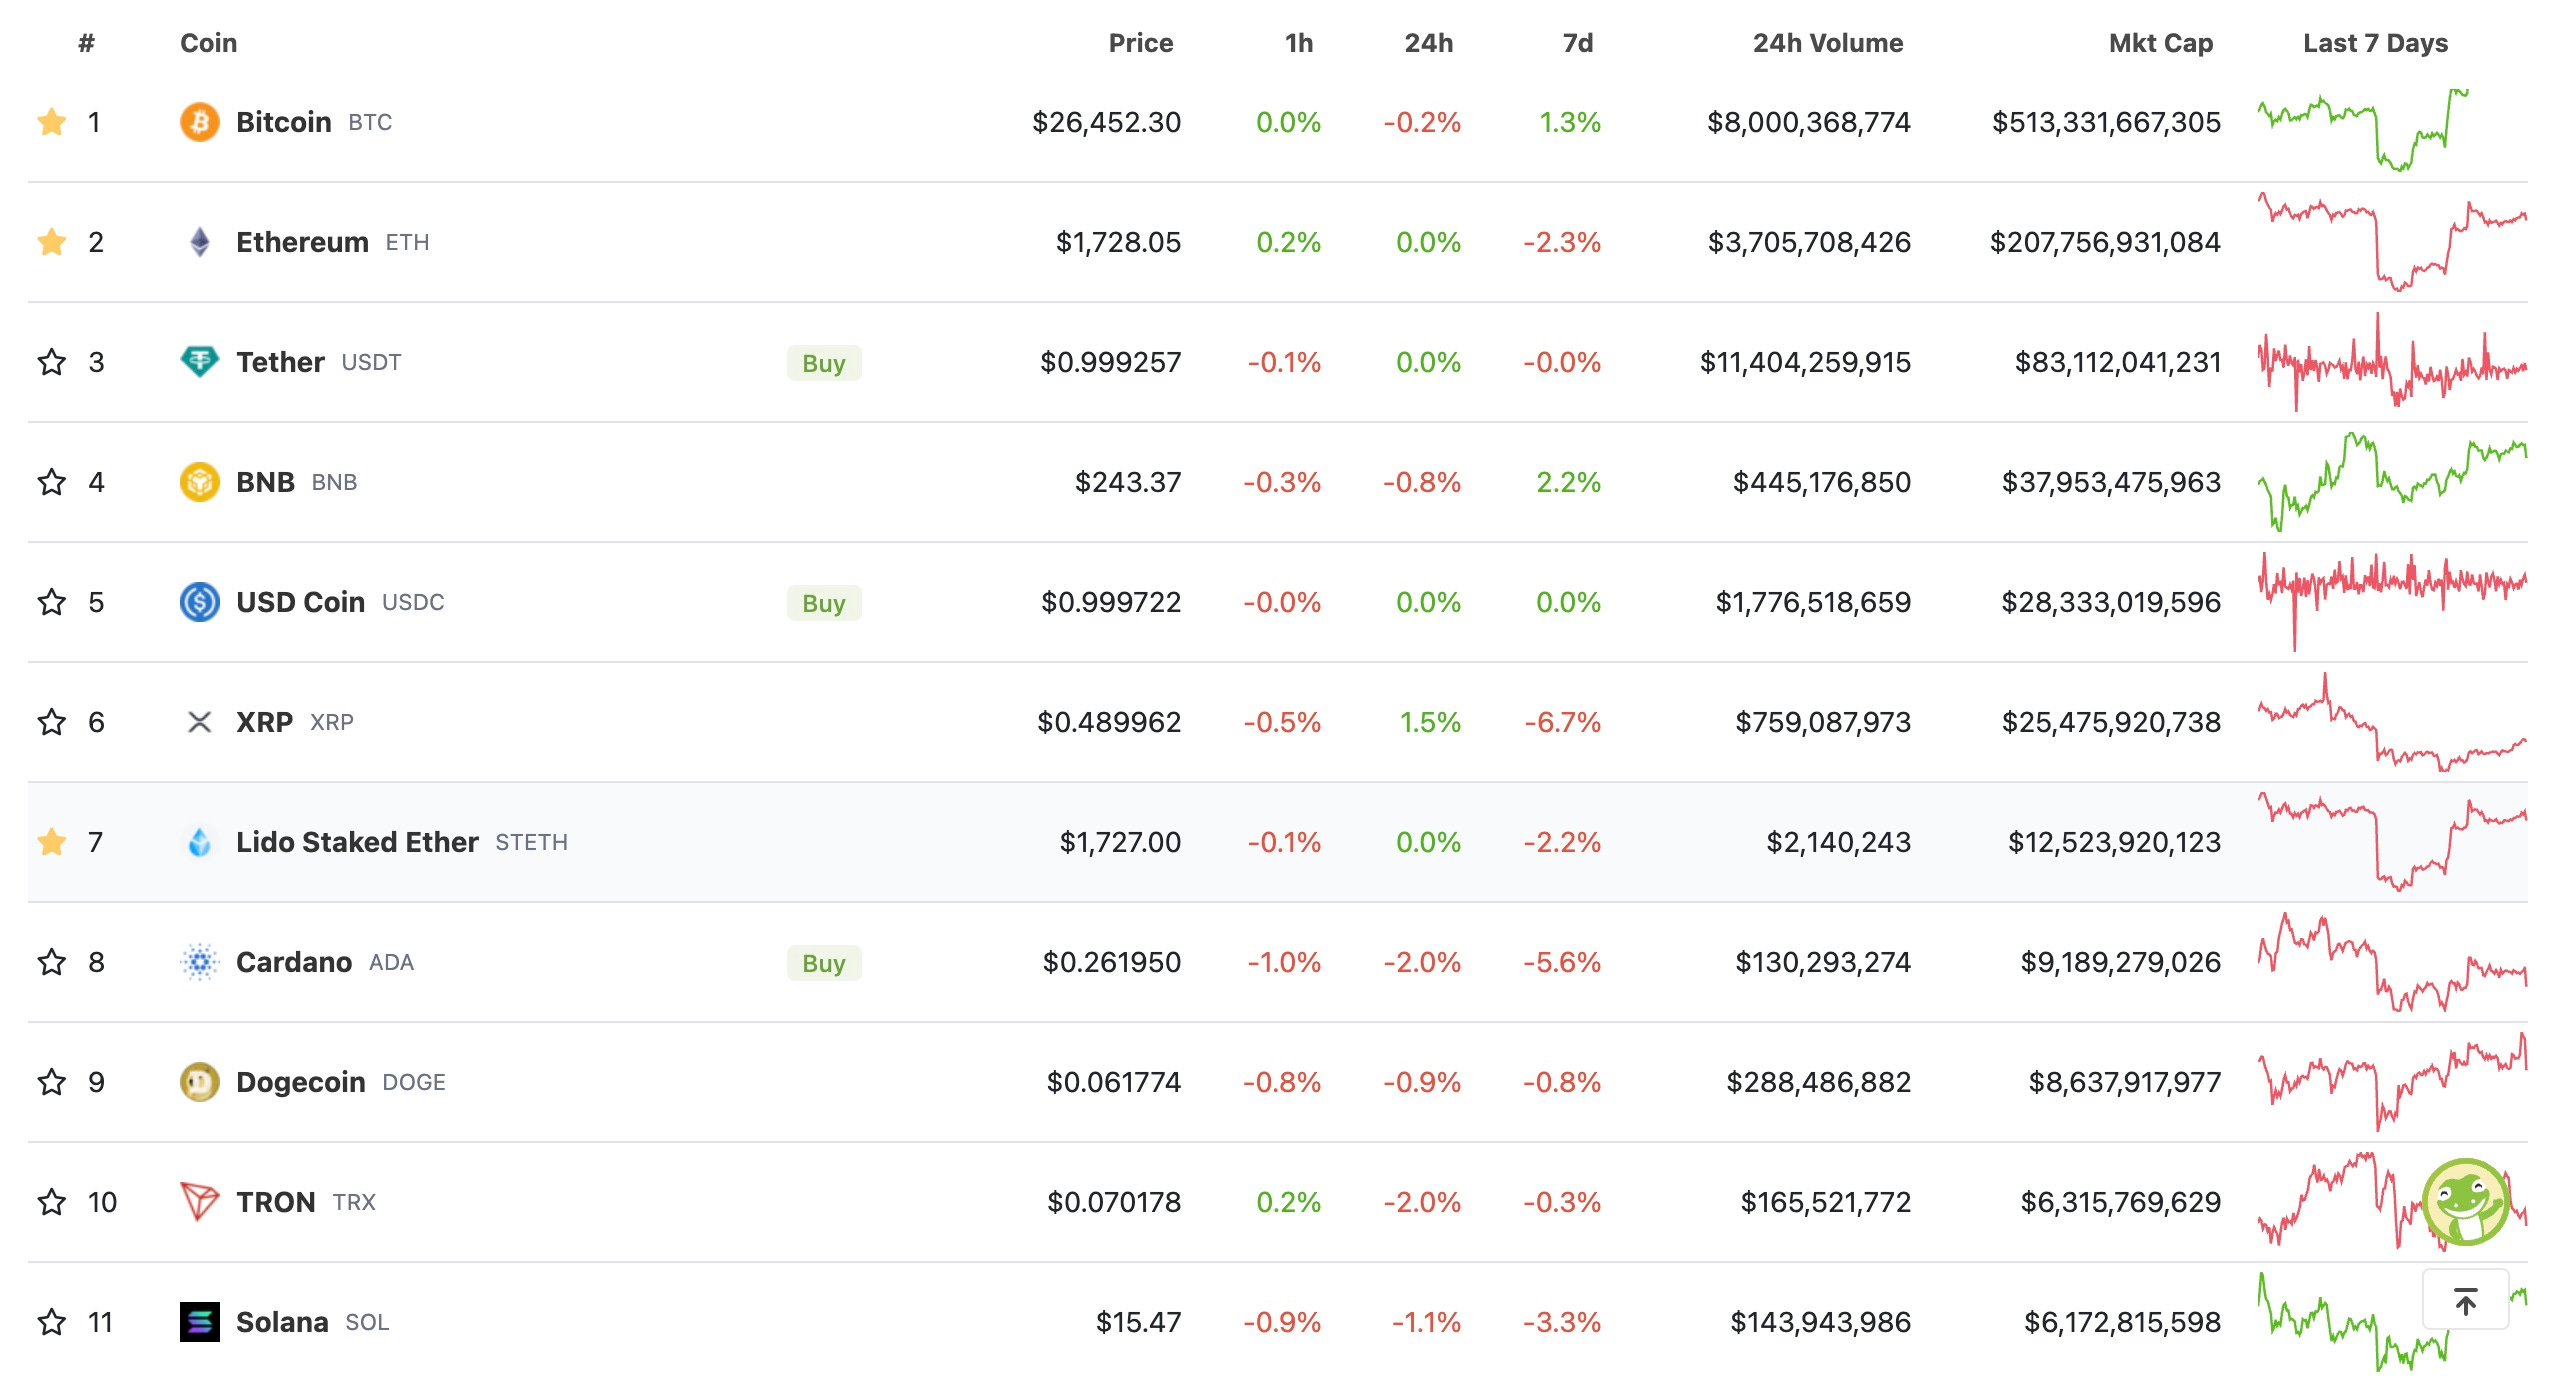Star USD Coin as a favorite
Viewport: 2558px width, 1376px height.
click(52, 602)
